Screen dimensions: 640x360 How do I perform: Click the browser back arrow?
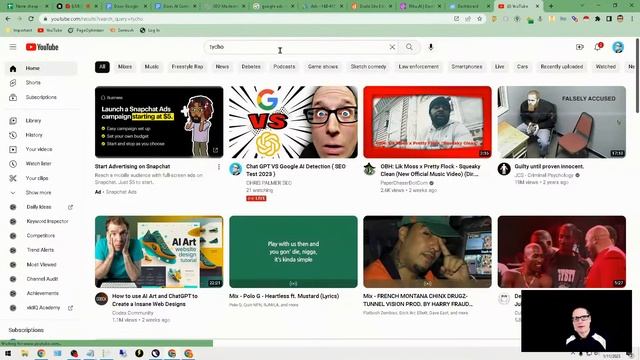tap(8, 19)
